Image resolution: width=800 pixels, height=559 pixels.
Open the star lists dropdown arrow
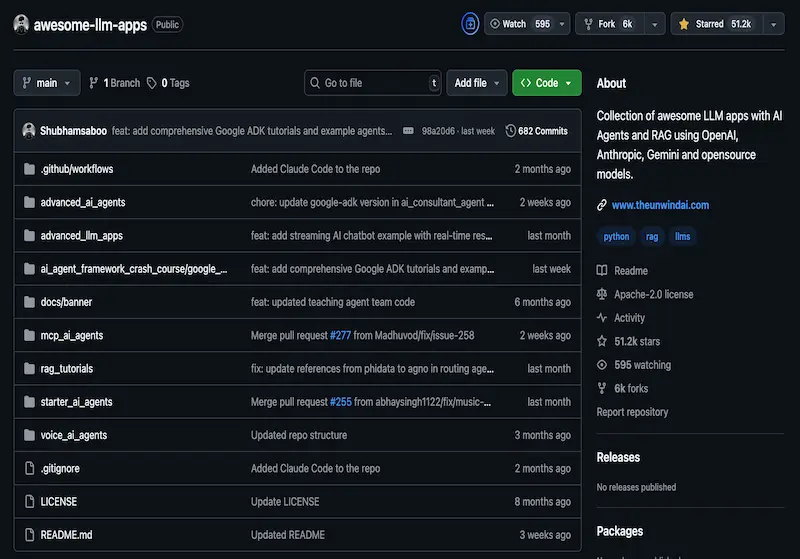[x=773, y=24]
